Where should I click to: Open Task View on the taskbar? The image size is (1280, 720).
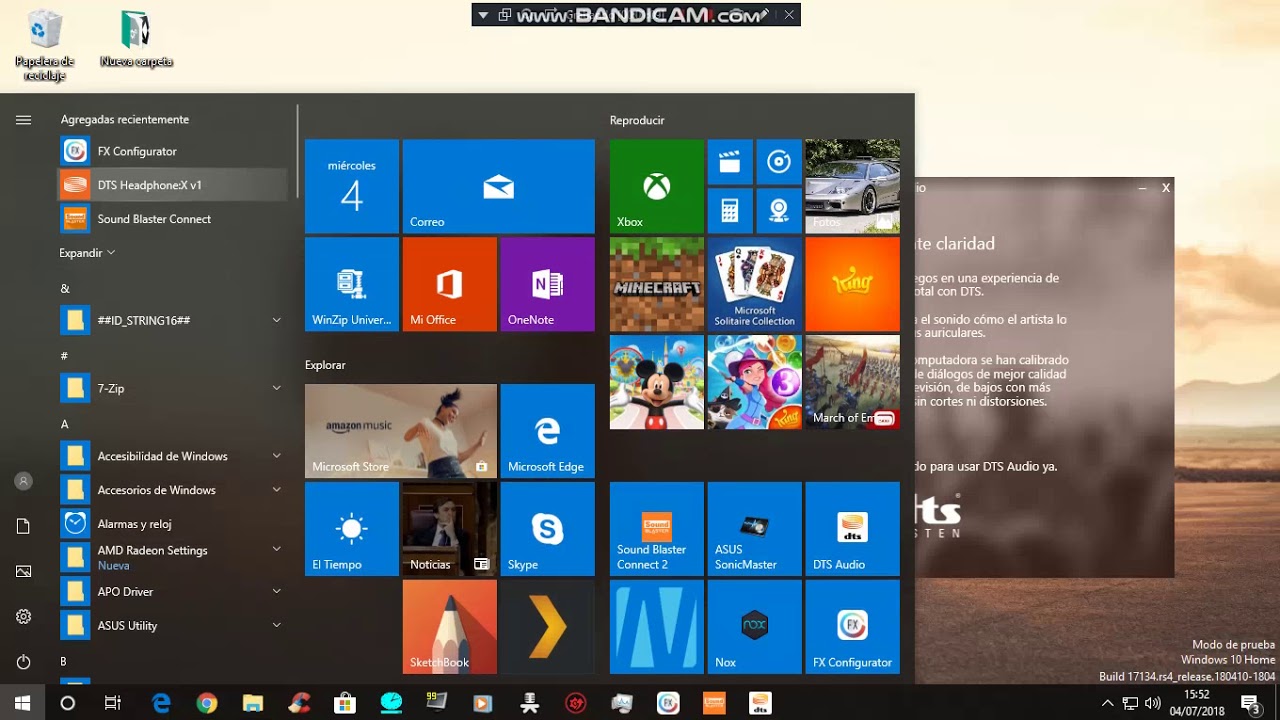113,703
